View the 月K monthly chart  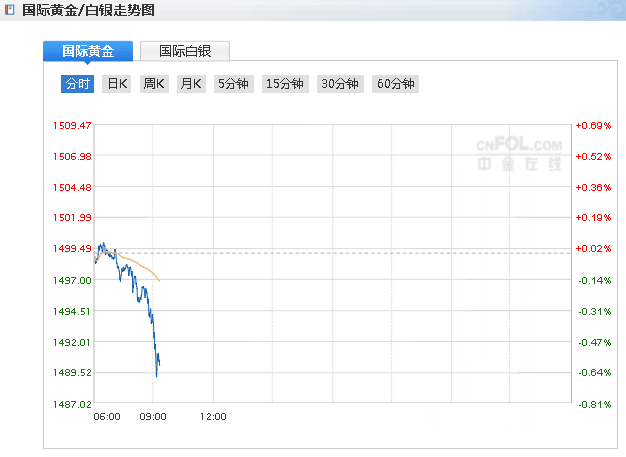pyautogui.click(x=190, y=84)
